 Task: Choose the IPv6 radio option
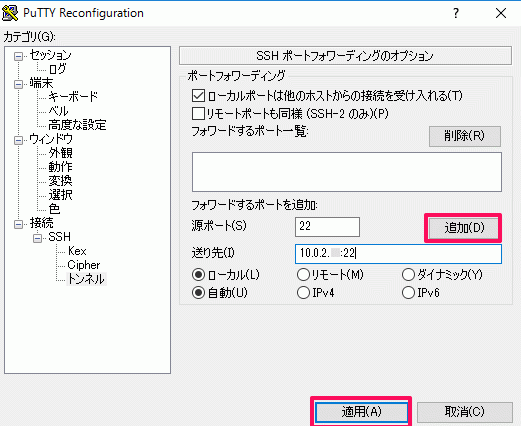tap(408, 293)
